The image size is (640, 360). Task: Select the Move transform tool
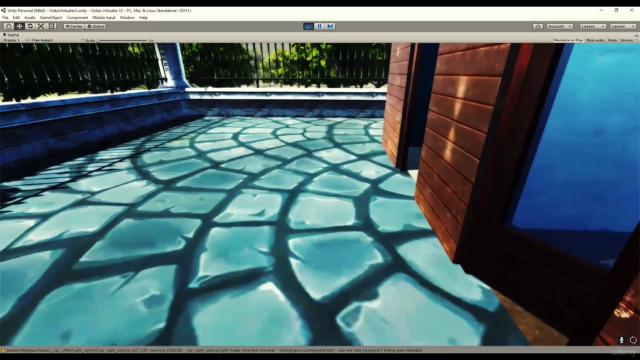19,26
